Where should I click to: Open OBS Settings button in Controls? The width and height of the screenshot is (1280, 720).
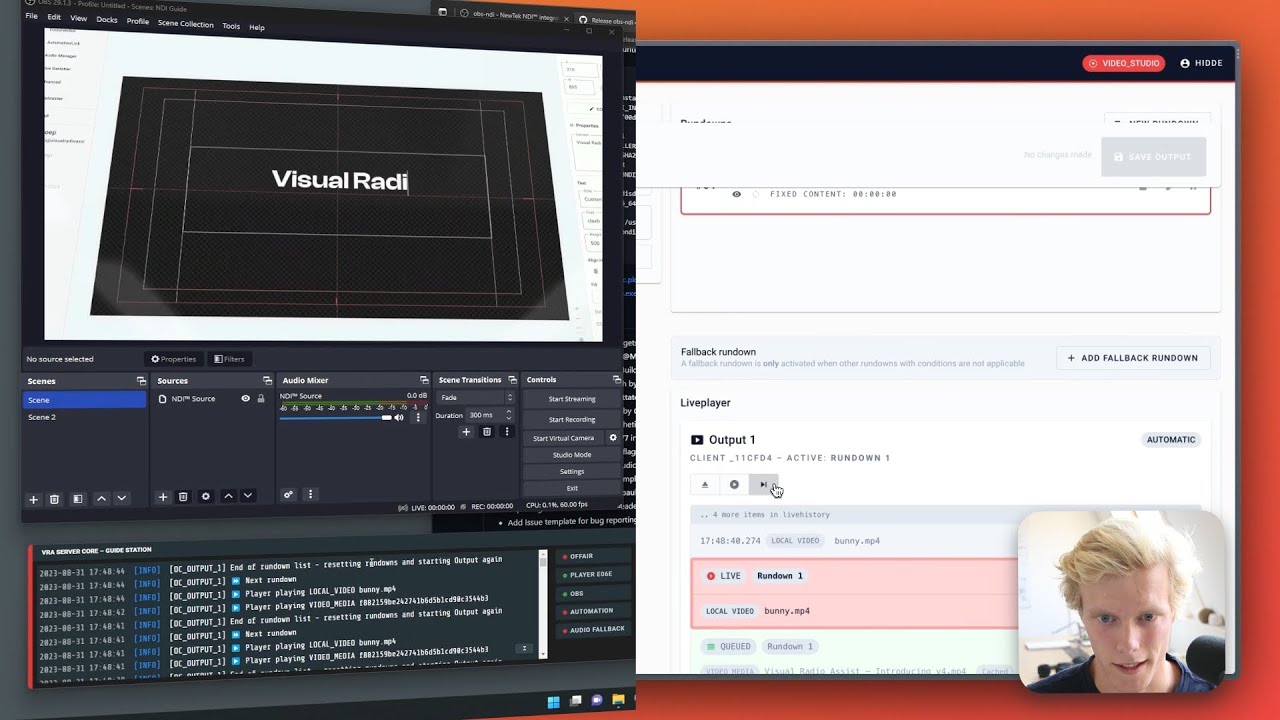pos(572,472)
